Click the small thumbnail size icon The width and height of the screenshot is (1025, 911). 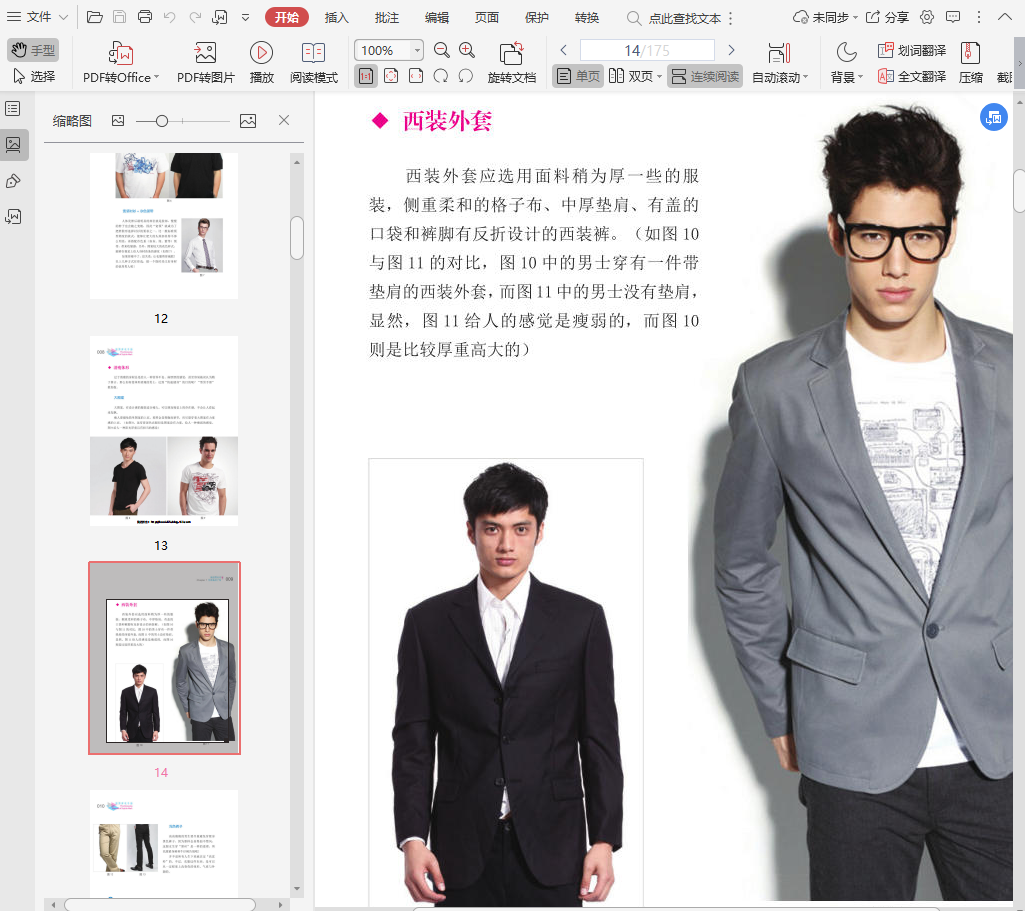(118, 121)
